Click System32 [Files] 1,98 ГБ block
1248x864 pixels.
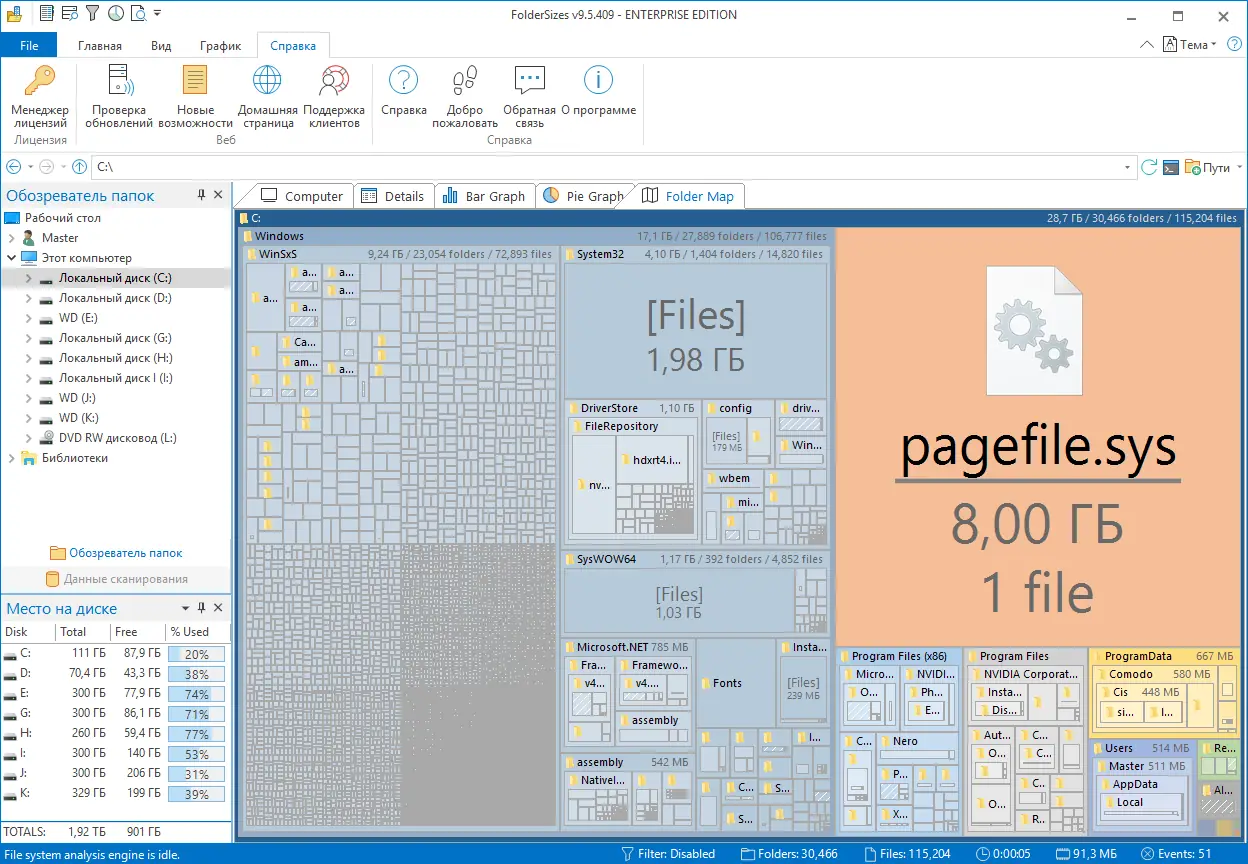click(696, 332)
